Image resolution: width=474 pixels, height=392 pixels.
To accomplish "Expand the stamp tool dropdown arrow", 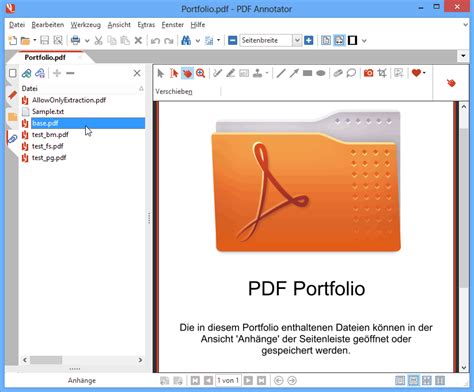I will [x=267, y=73].
